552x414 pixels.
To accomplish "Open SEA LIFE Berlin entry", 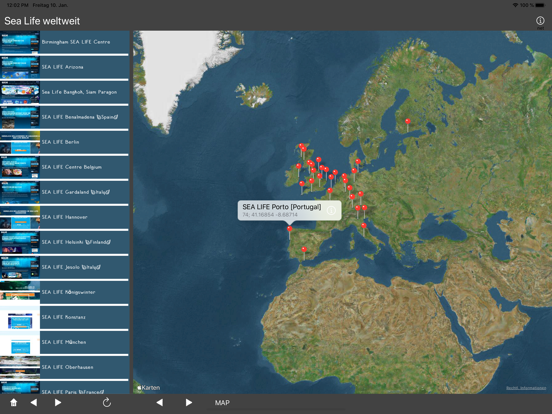I will coord(64,142).
